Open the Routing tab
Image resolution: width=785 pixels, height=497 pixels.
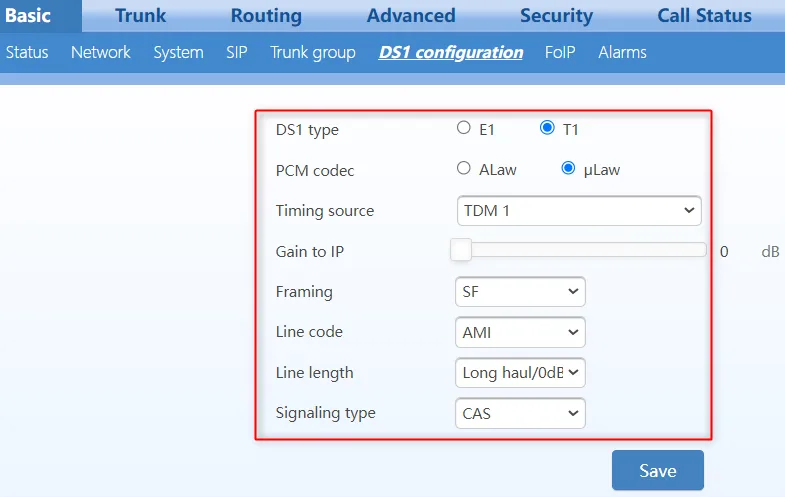pyautogui.click(x=266, y=16)
